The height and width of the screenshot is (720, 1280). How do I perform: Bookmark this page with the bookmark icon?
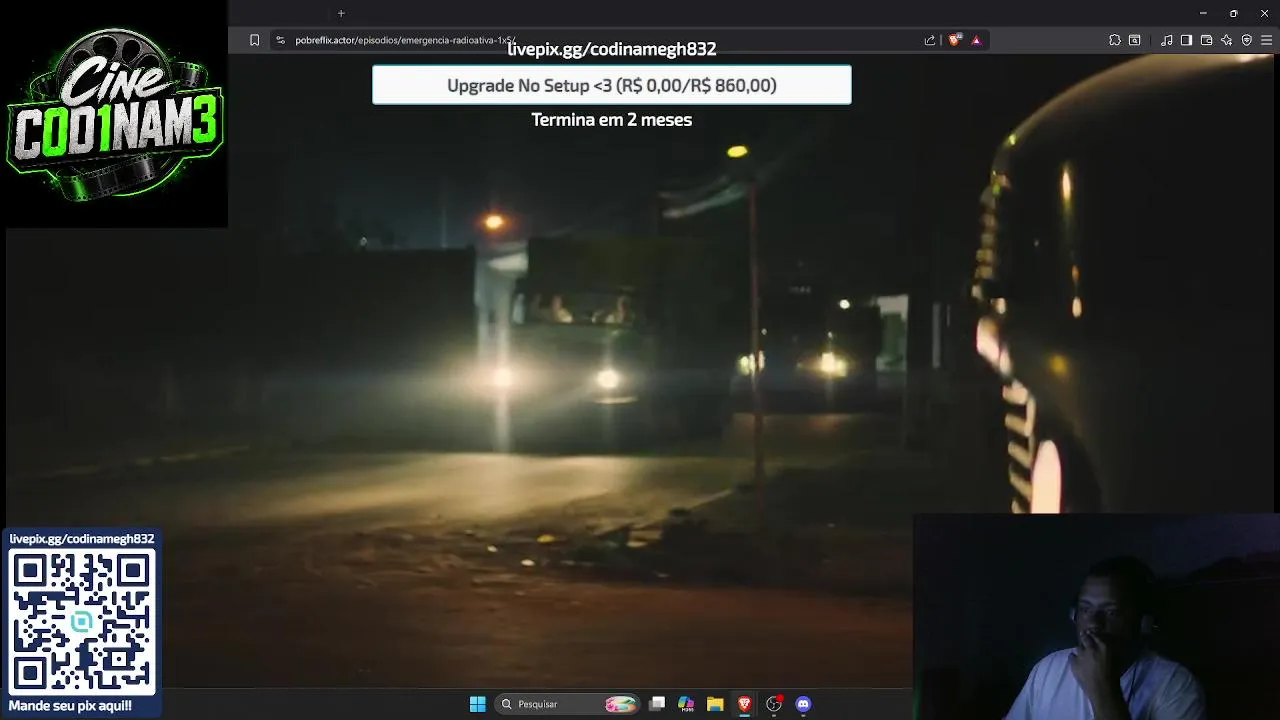[254, 40]
